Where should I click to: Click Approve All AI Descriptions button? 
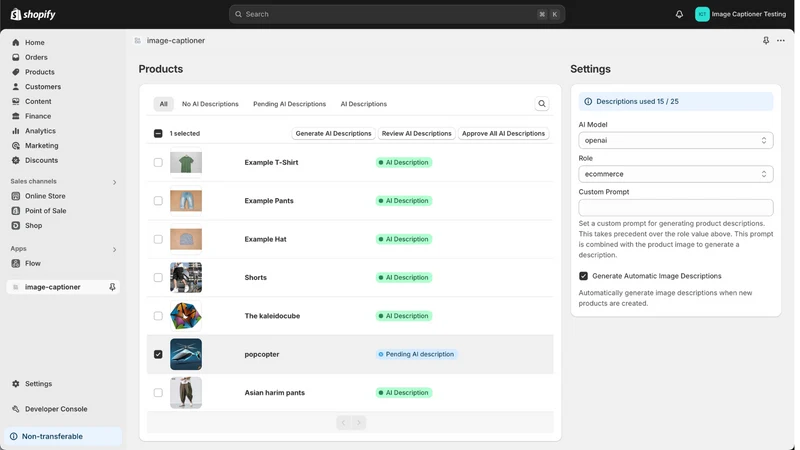[504, 133]
